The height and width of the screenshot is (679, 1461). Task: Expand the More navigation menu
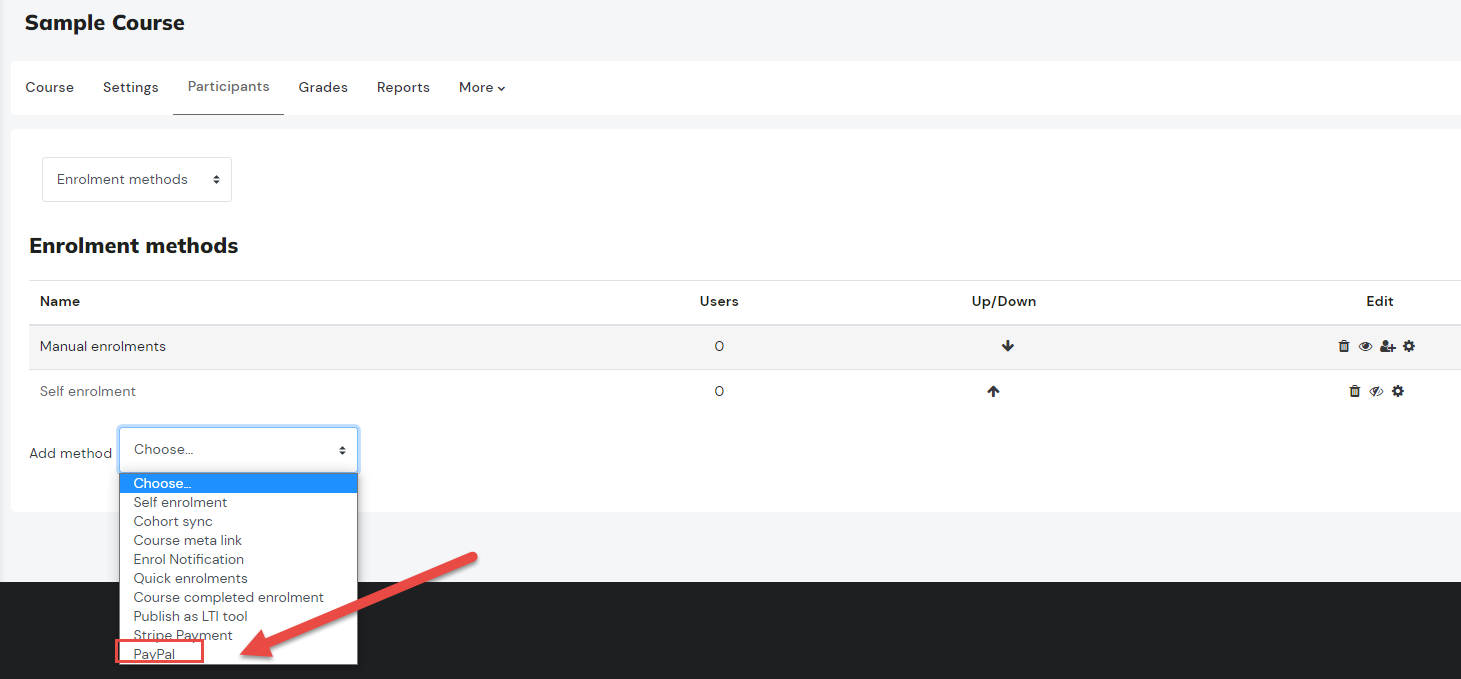[x=482, y=88]
